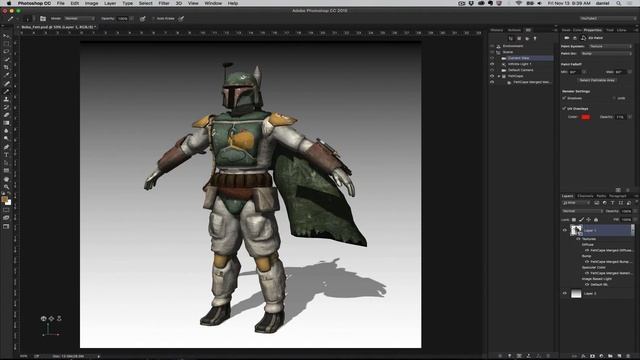This screenshot has width=640, height=360.
Task: Select the Blur tool
Action: (x=6, y=131)
